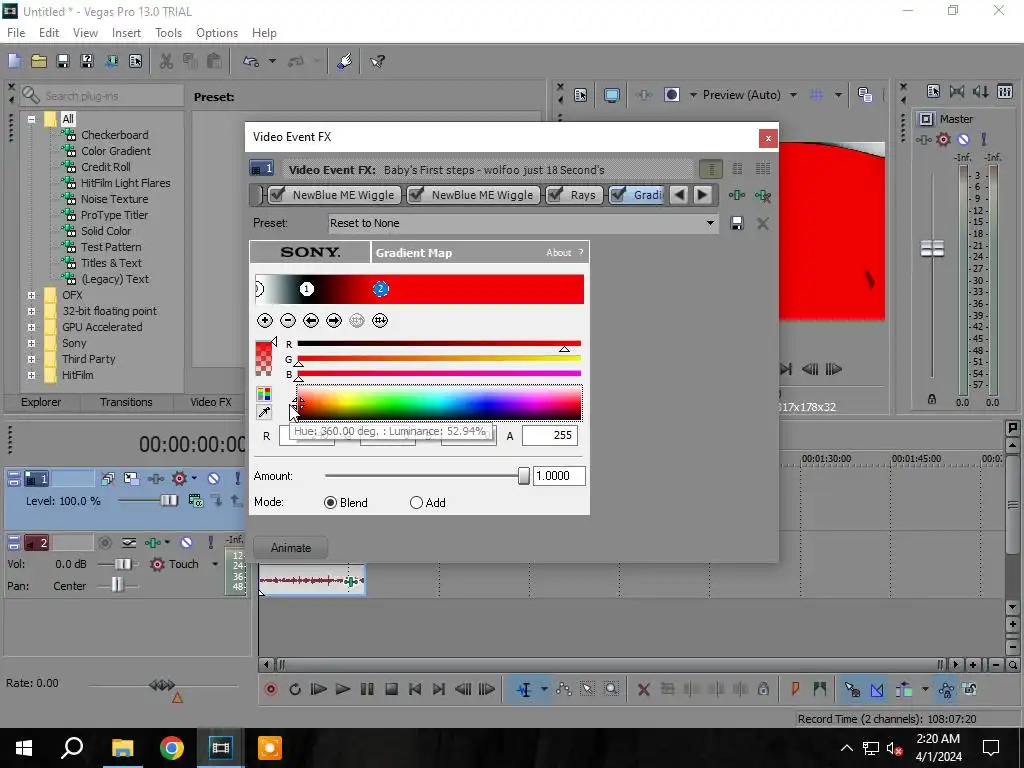Expand the Third Party folder
Viewport: 1024px width, 768px height.
tap(31, 359)
